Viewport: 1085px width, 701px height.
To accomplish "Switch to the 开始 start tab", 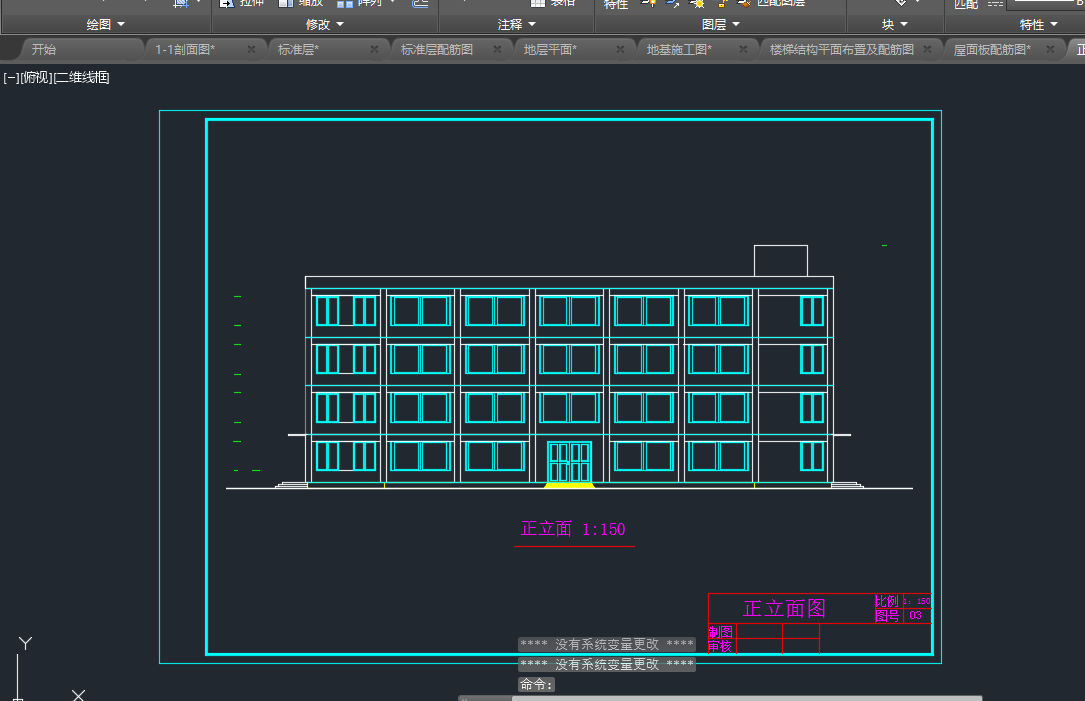I will (x=44, y=49).
